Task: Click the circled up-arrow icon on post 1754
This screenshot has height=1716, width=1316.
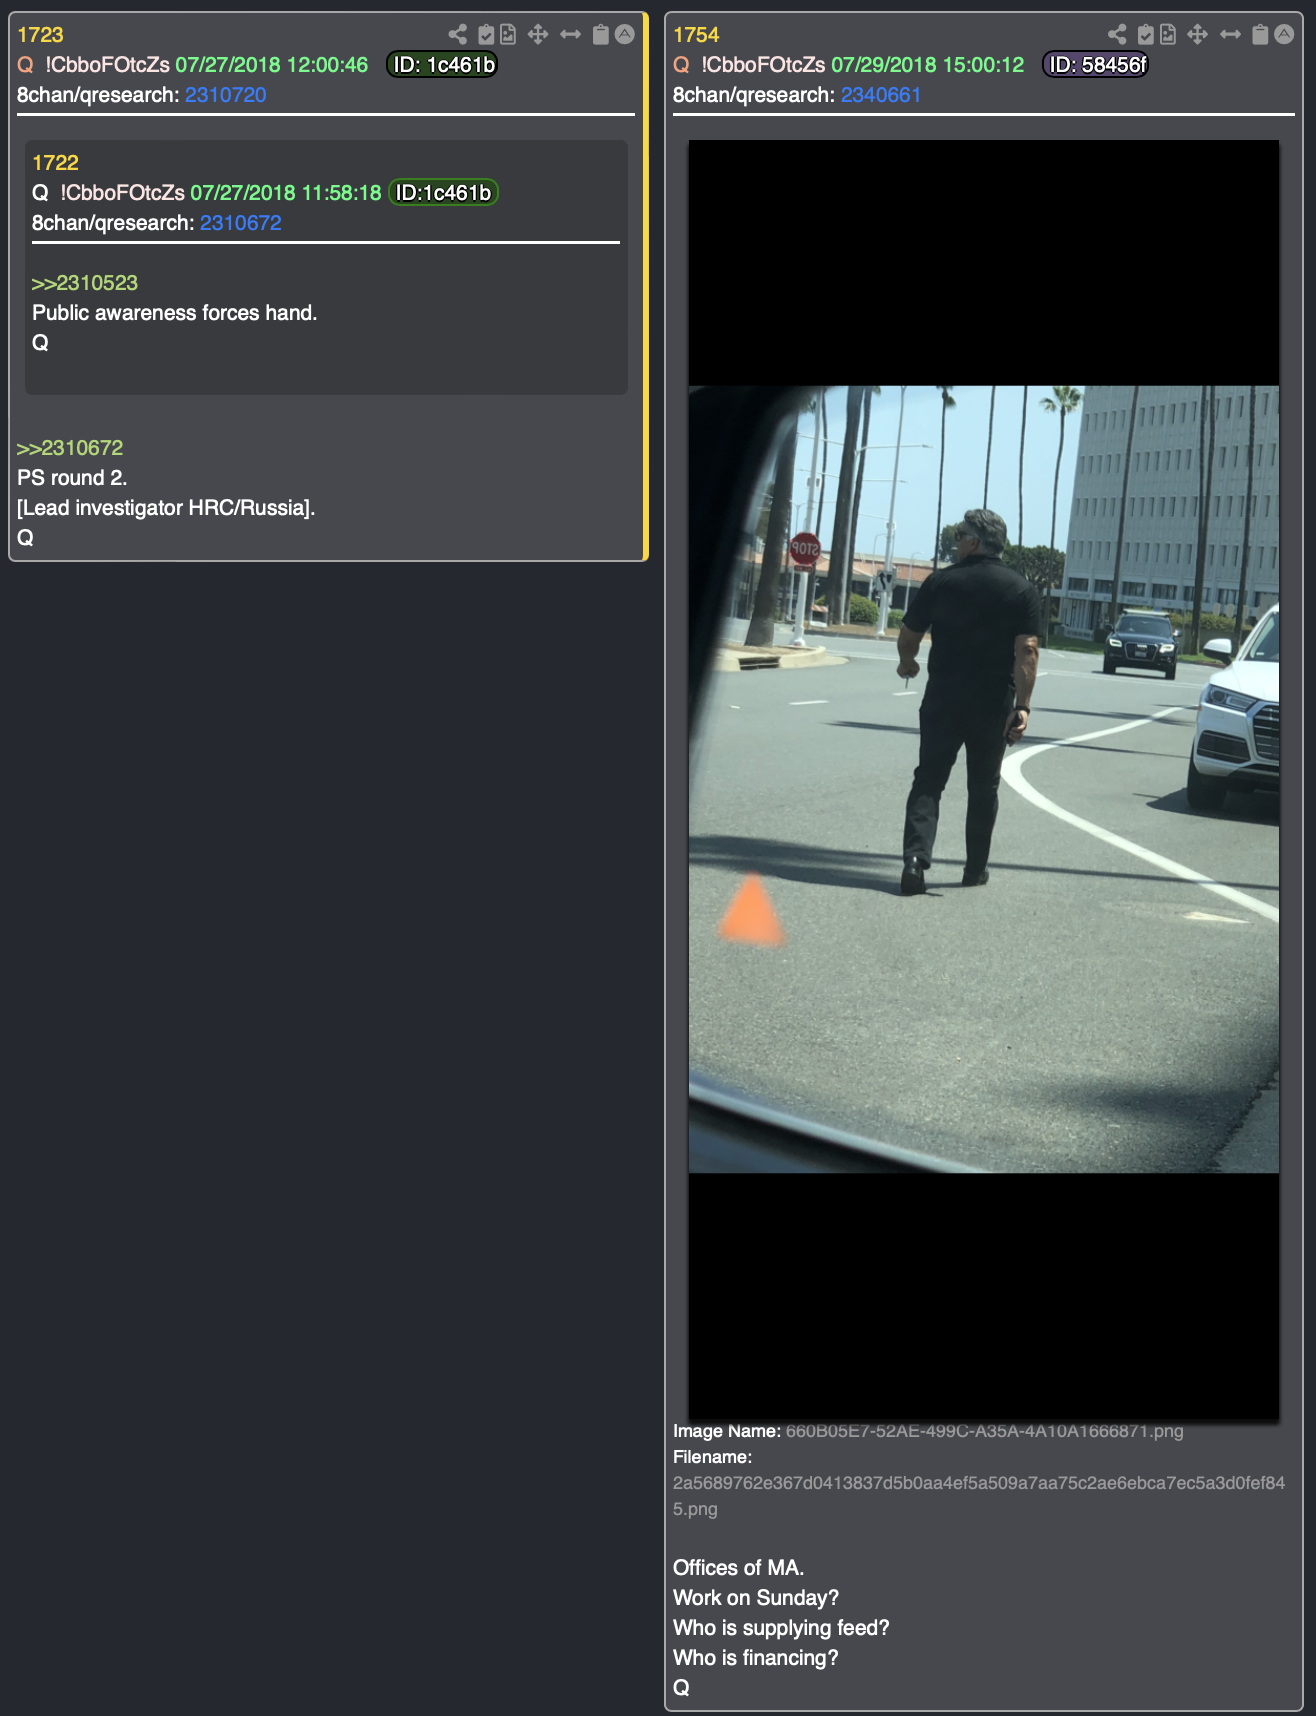Action: 1284,35
